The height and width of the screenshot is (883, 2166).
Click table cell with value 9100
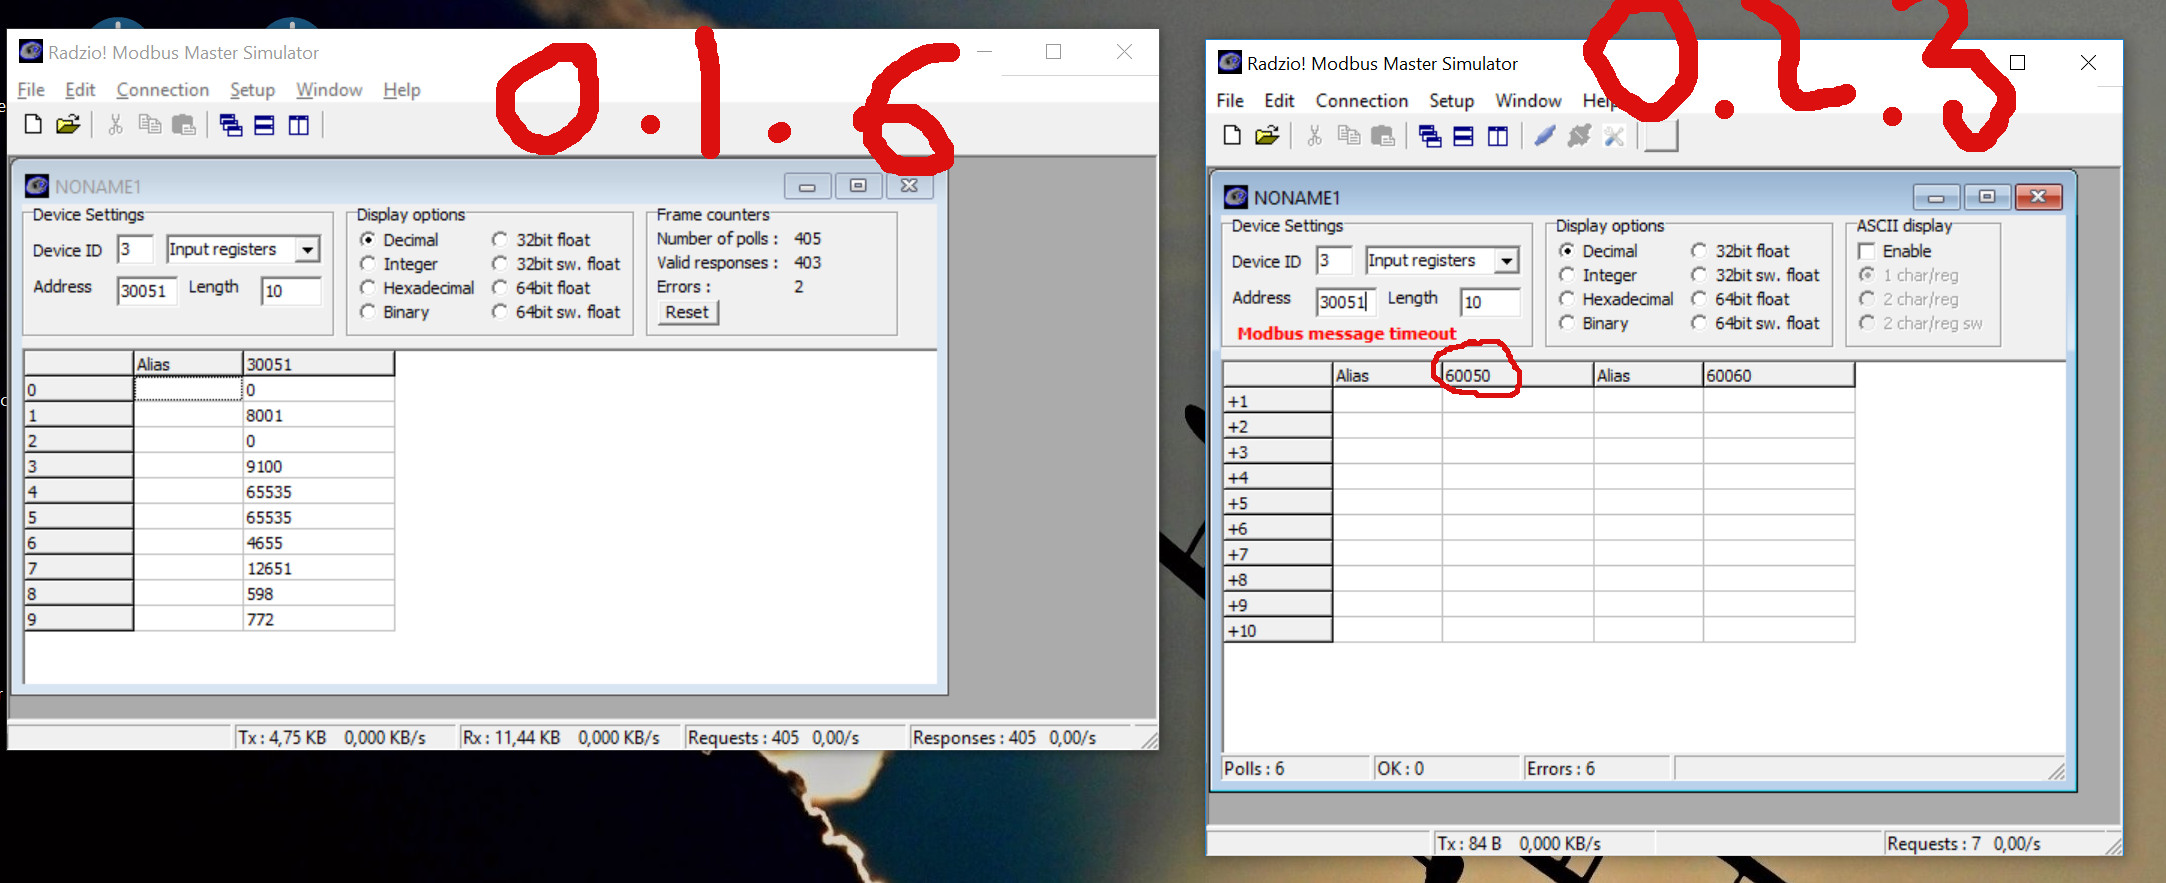pyautogui.click(x=318, y=466)
